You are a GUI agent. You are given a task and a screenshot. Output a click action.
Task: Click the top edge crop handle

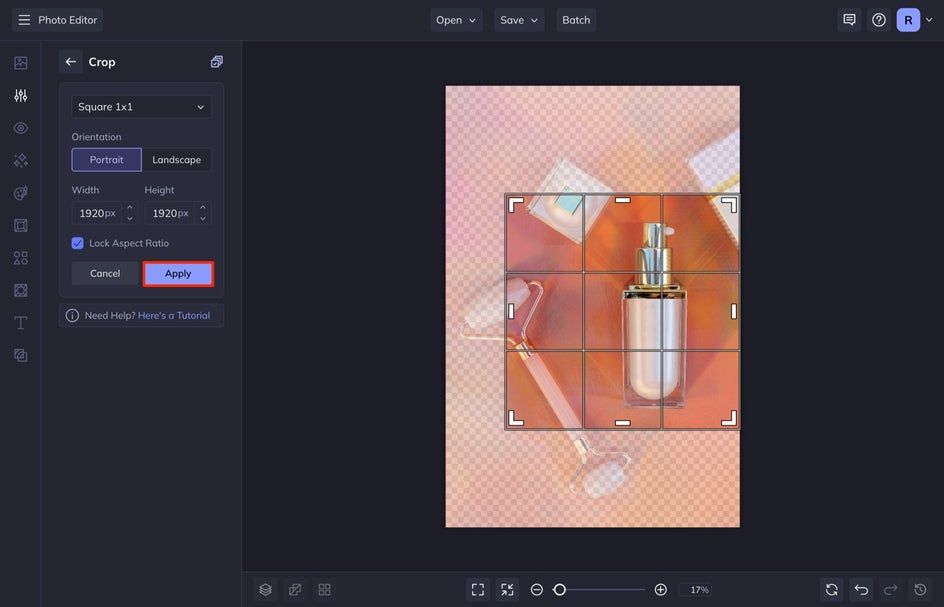coord(623,200)
